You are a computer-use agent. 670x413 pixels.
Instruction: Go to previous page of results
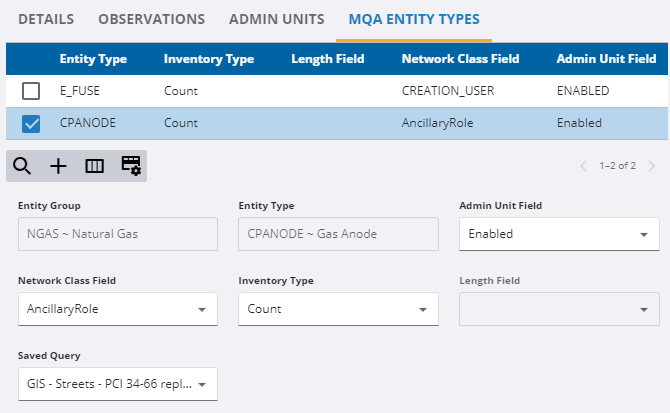(x=584, y=166)
